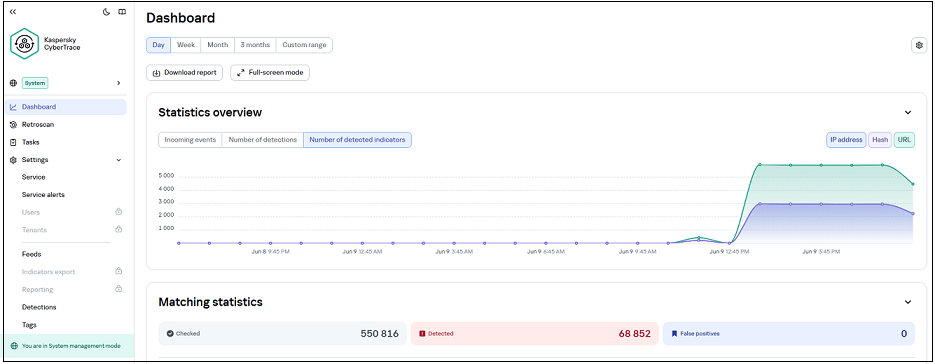Viewport: 935px width, 364px height.
Task: Click the lock icon next to Reporting
Action: (x=119, y=289)
